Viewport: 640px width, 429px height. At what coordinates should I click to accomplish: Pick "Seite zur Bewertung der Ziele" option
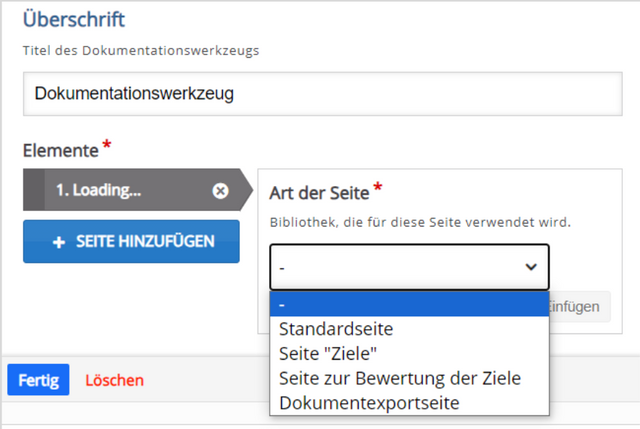point(409,378)
